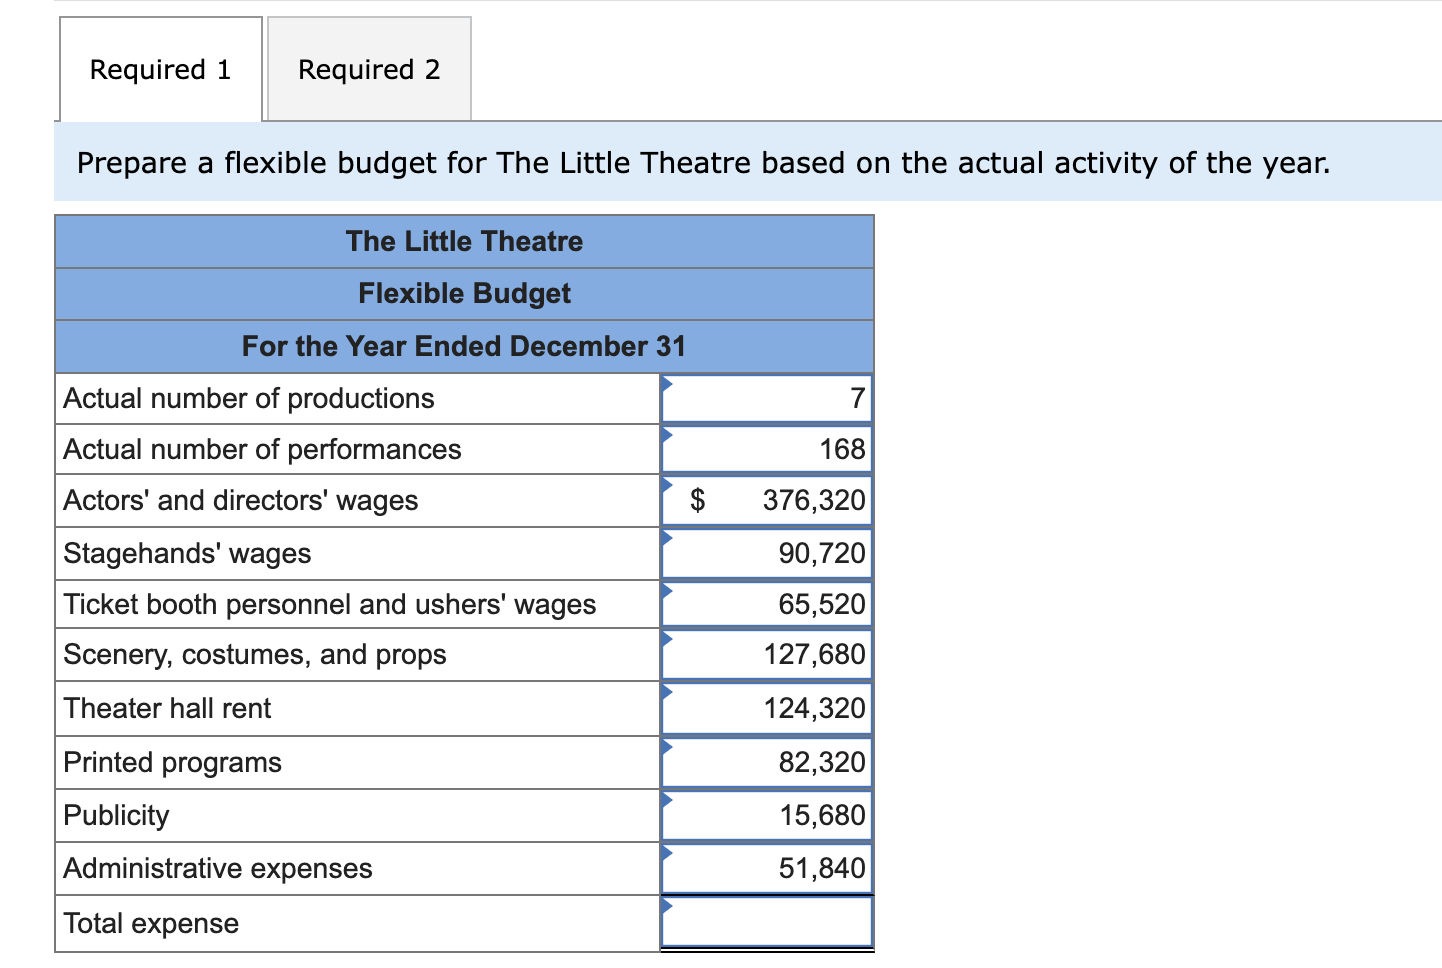The image size is (1442, 968).
Task: Switch to the Required 2 tab
Action: coord(368,68)
